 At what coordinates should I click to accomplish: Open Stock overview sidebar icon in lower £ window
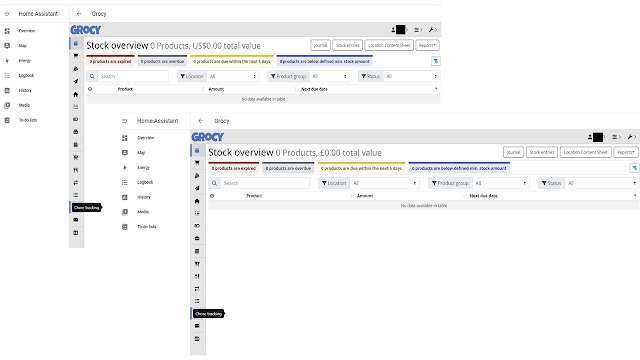click(197, 150)
